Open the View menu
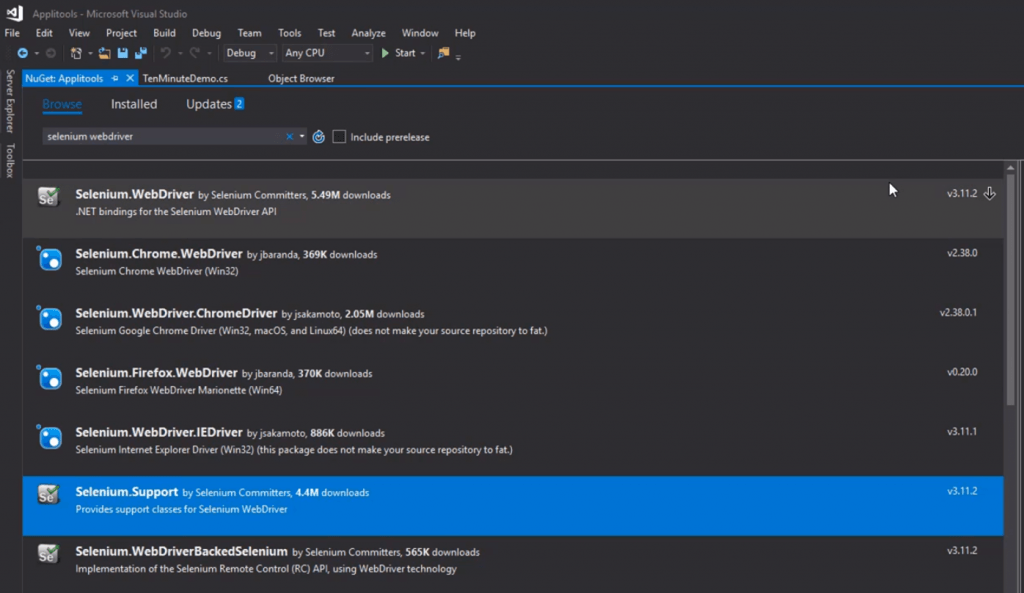 [x=79, y=33]
